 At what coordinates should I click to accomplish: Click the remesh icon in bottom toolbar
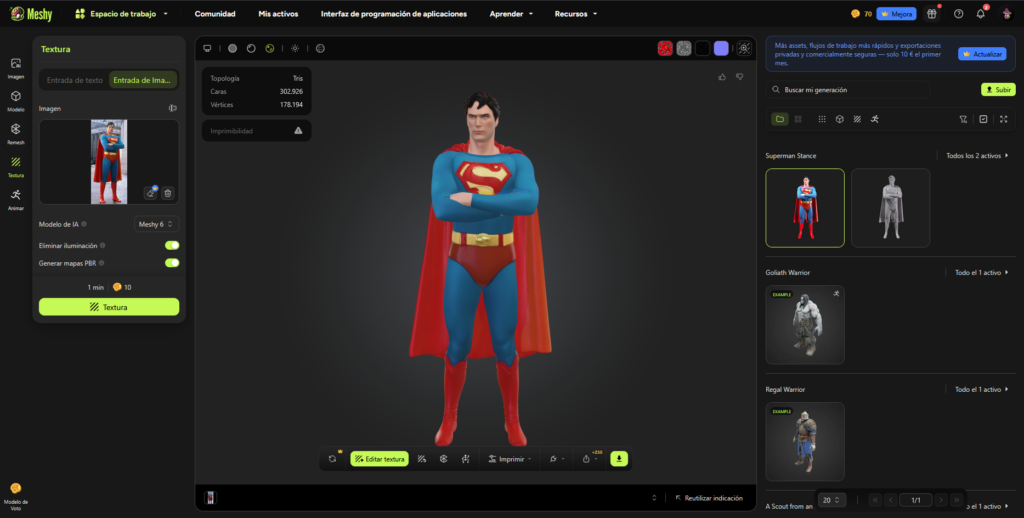pos(443,459)
